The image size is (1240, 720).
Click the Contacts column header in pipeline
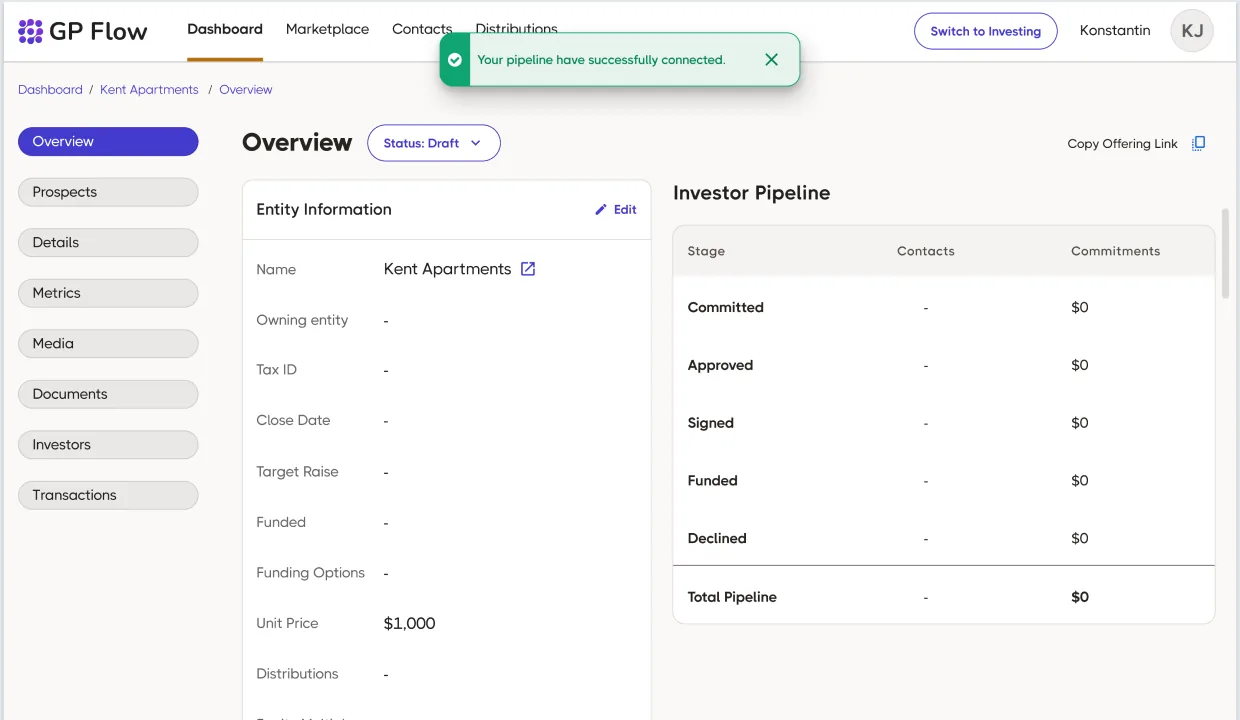click(926, 251)
